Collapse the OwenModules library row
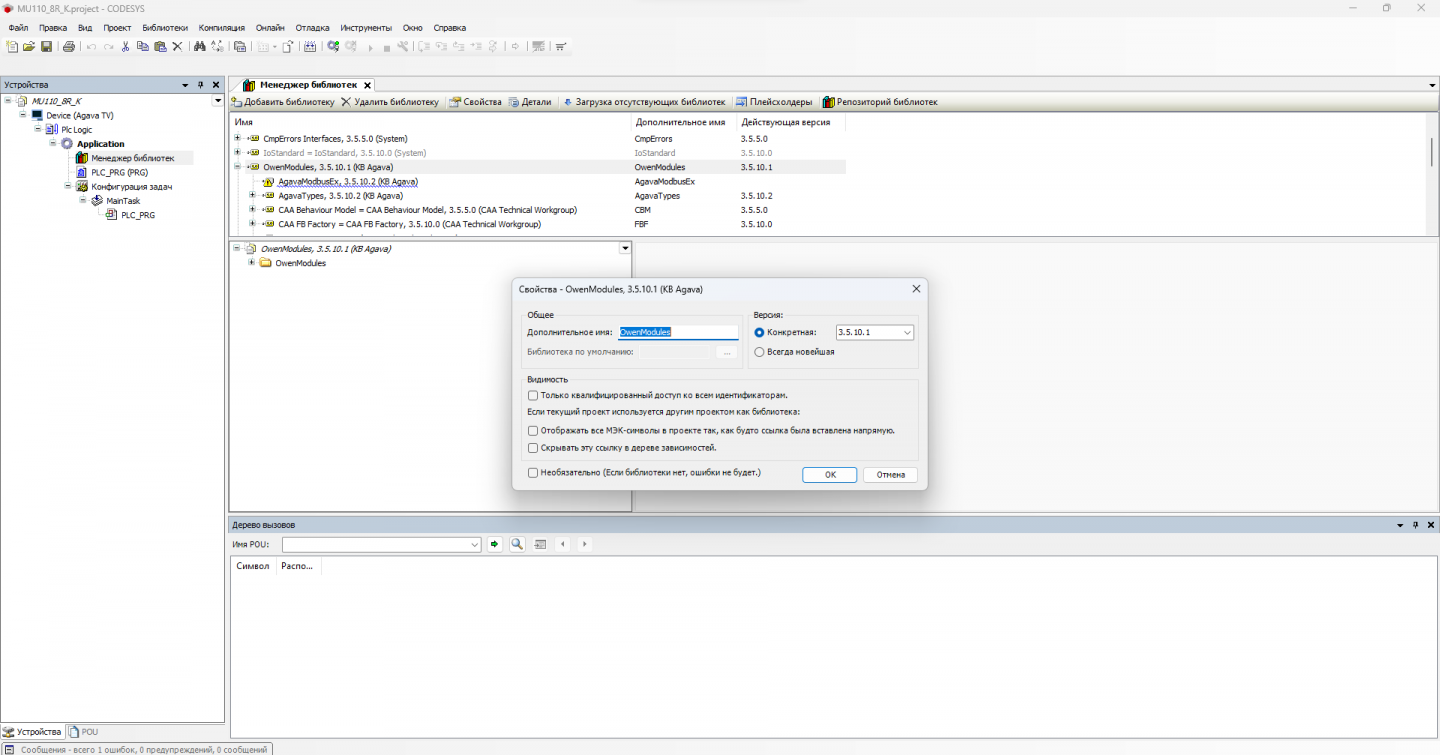 tap(238, 167)
